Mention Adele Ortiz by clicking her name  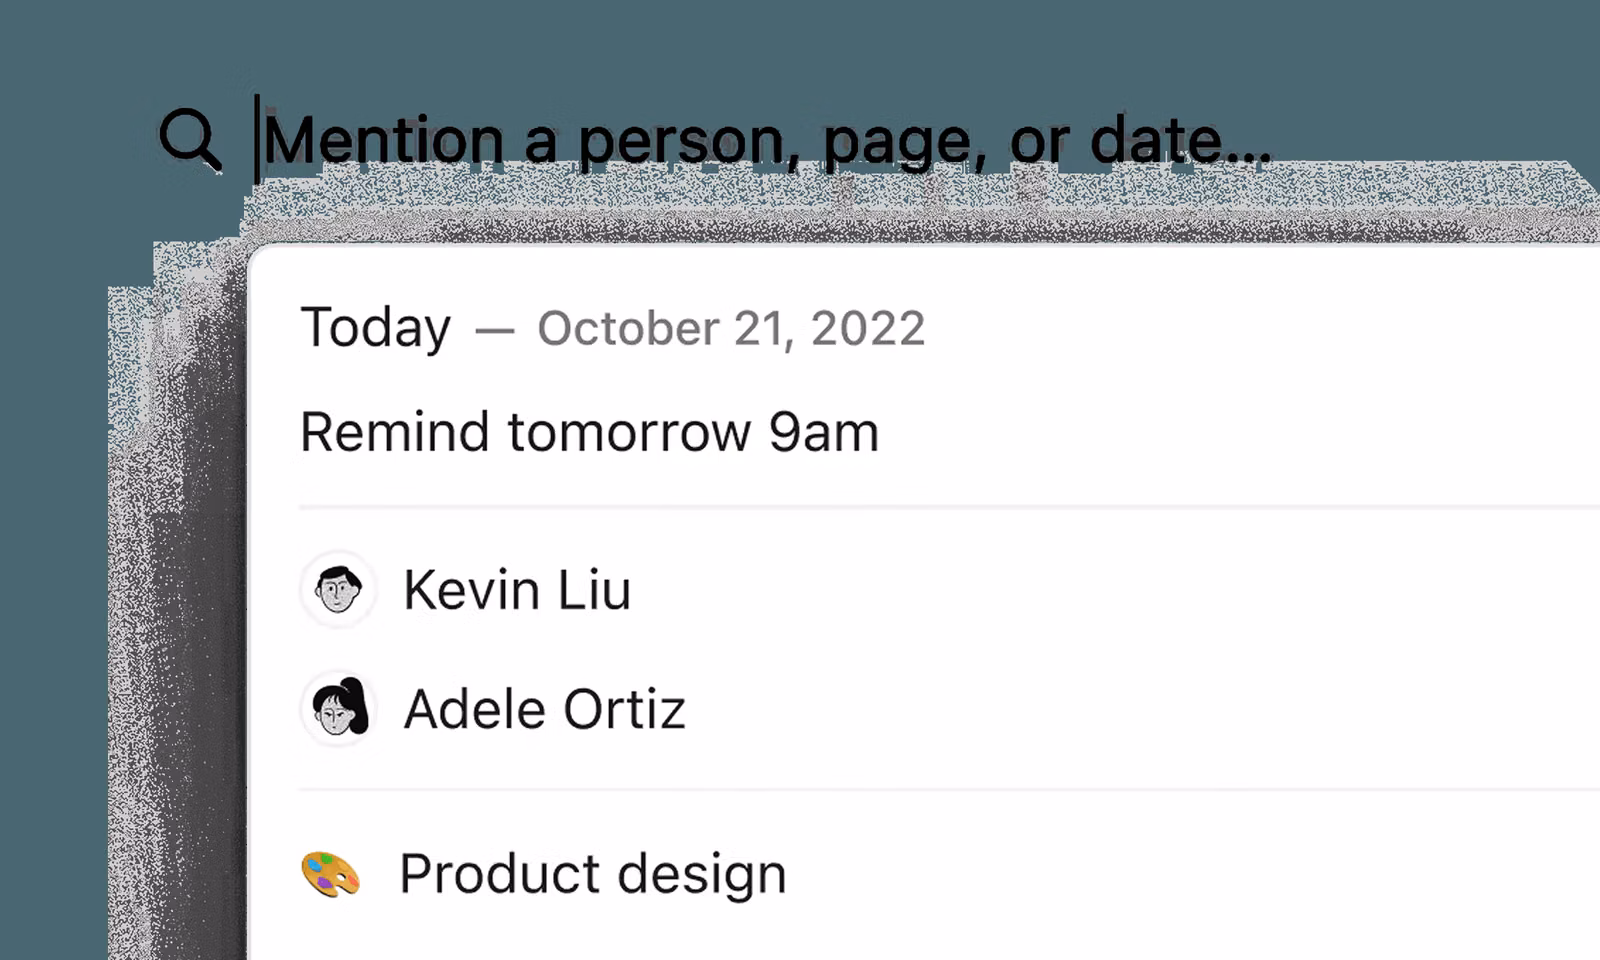click(544, 709)
